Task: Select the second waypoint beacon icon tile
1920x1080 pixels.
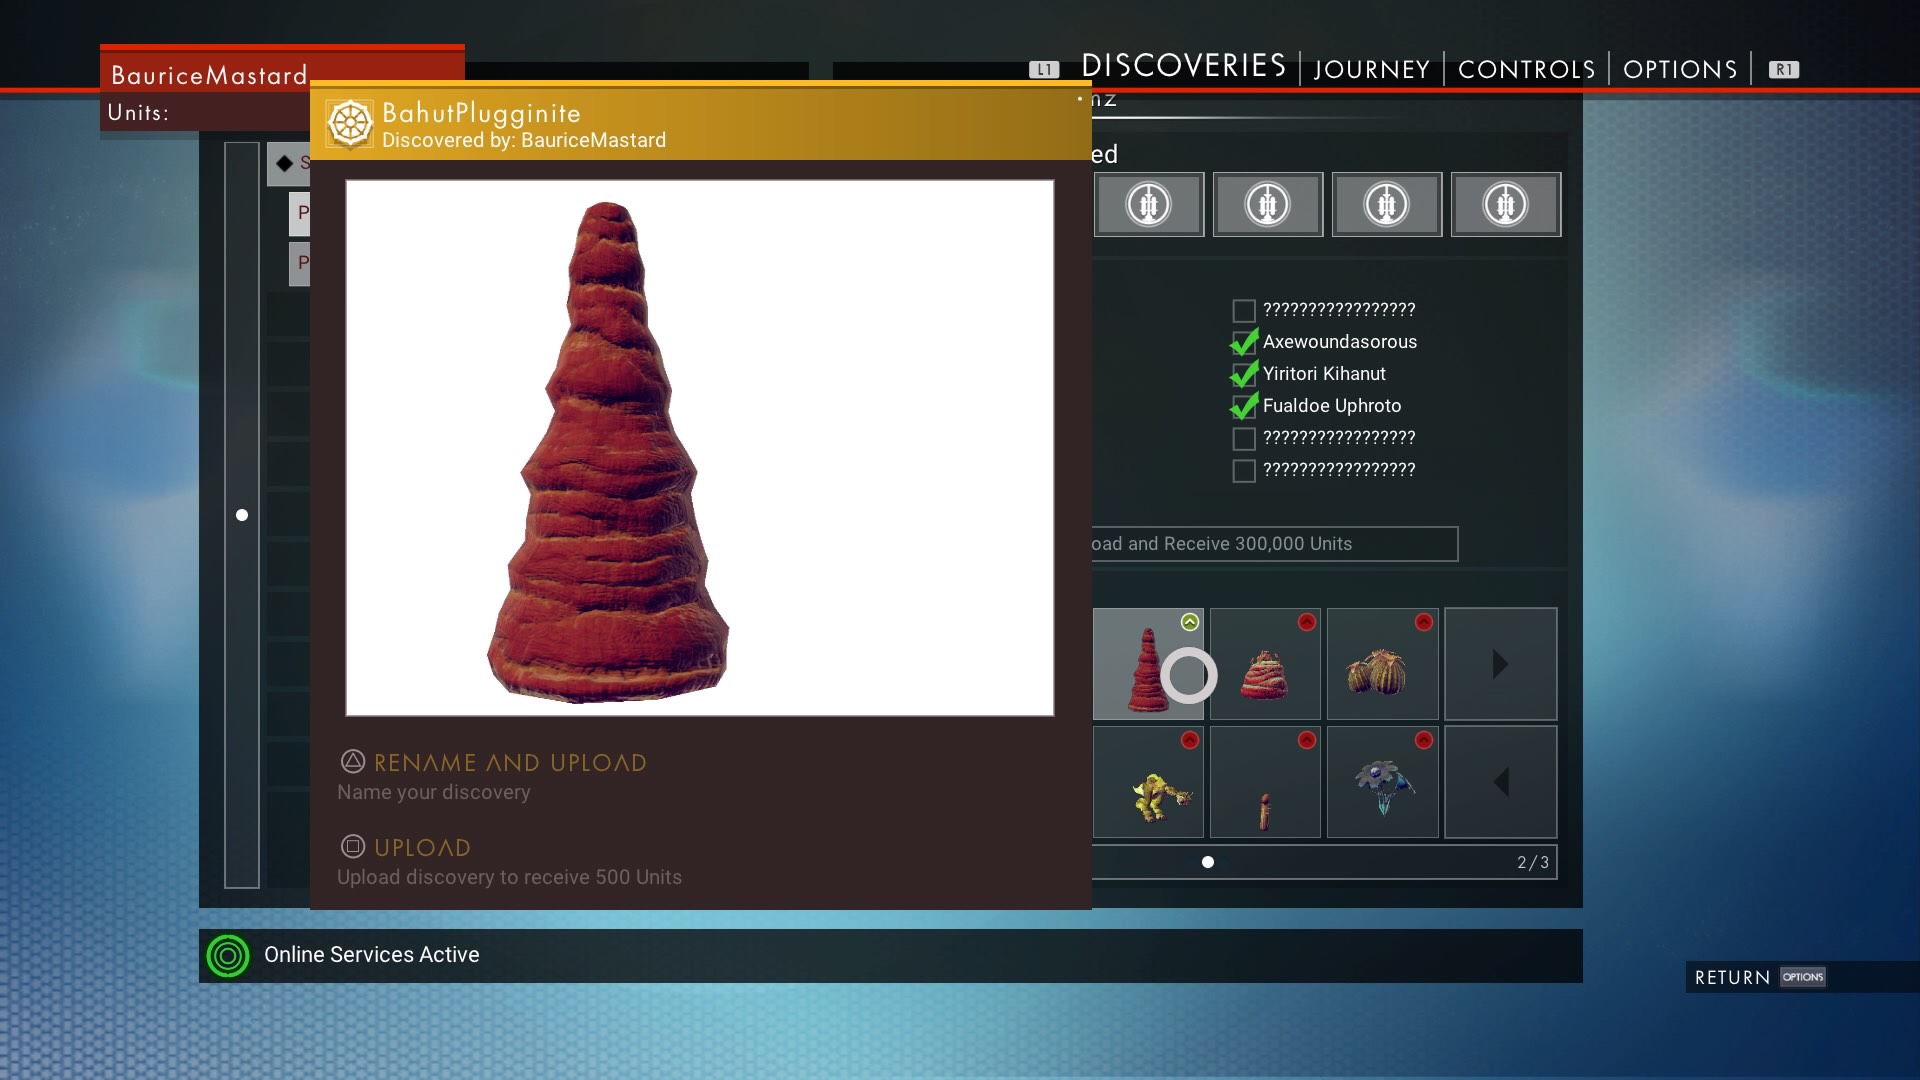Action: click(1268, 205)
